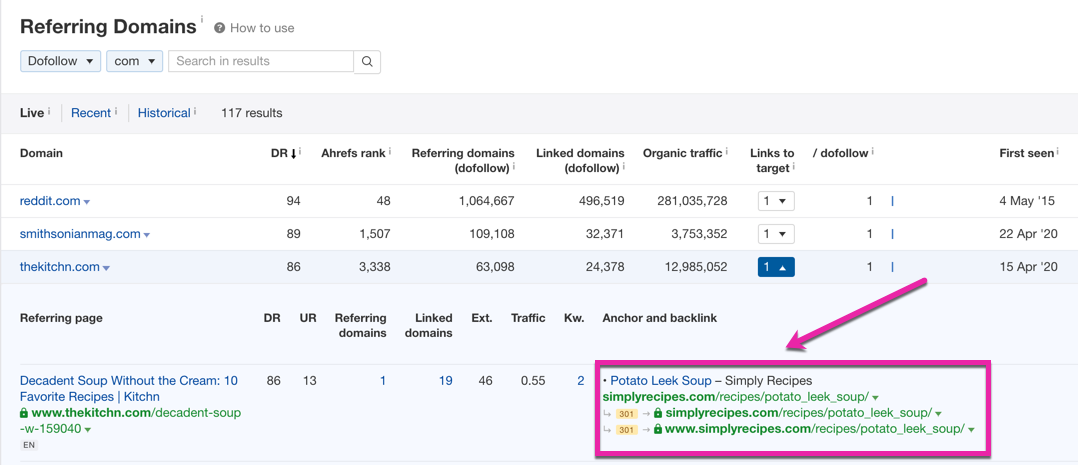
Task: Click the info icon next to Recent tab
Action: [116, 111]
